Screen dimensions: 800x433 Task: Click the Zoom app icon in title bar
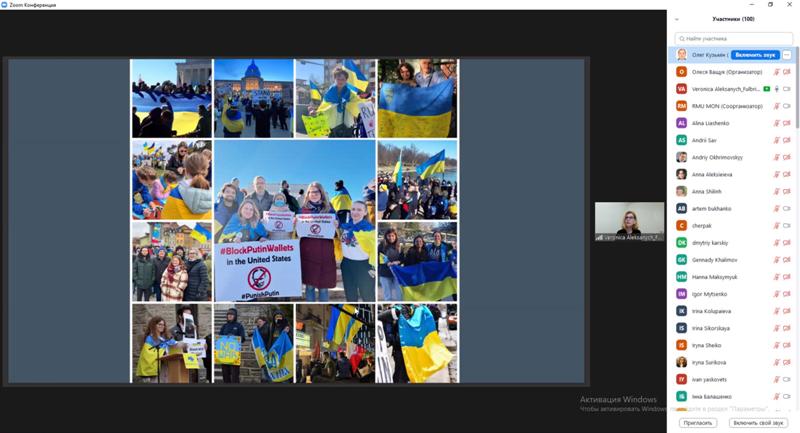click(x=4, y=5)
